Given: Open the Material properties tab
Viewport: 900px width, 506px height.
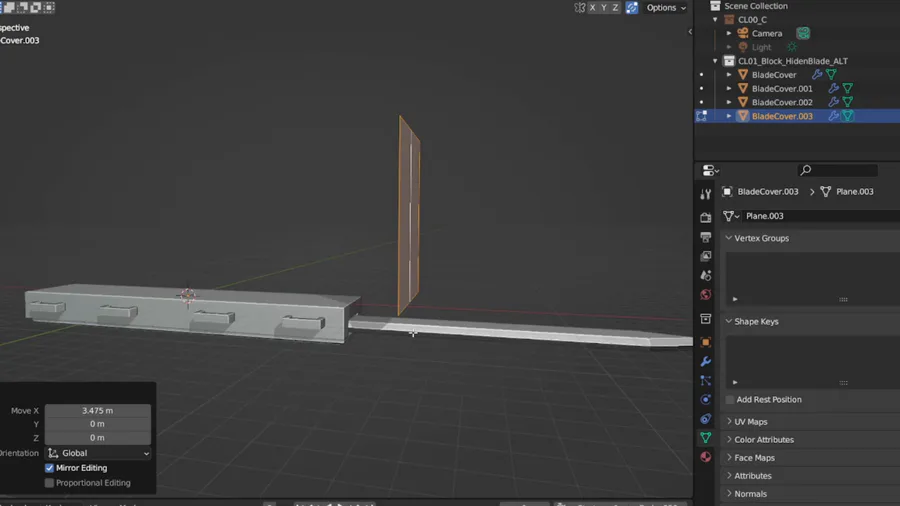Looking at the screenshot, I should pos(705,457).
